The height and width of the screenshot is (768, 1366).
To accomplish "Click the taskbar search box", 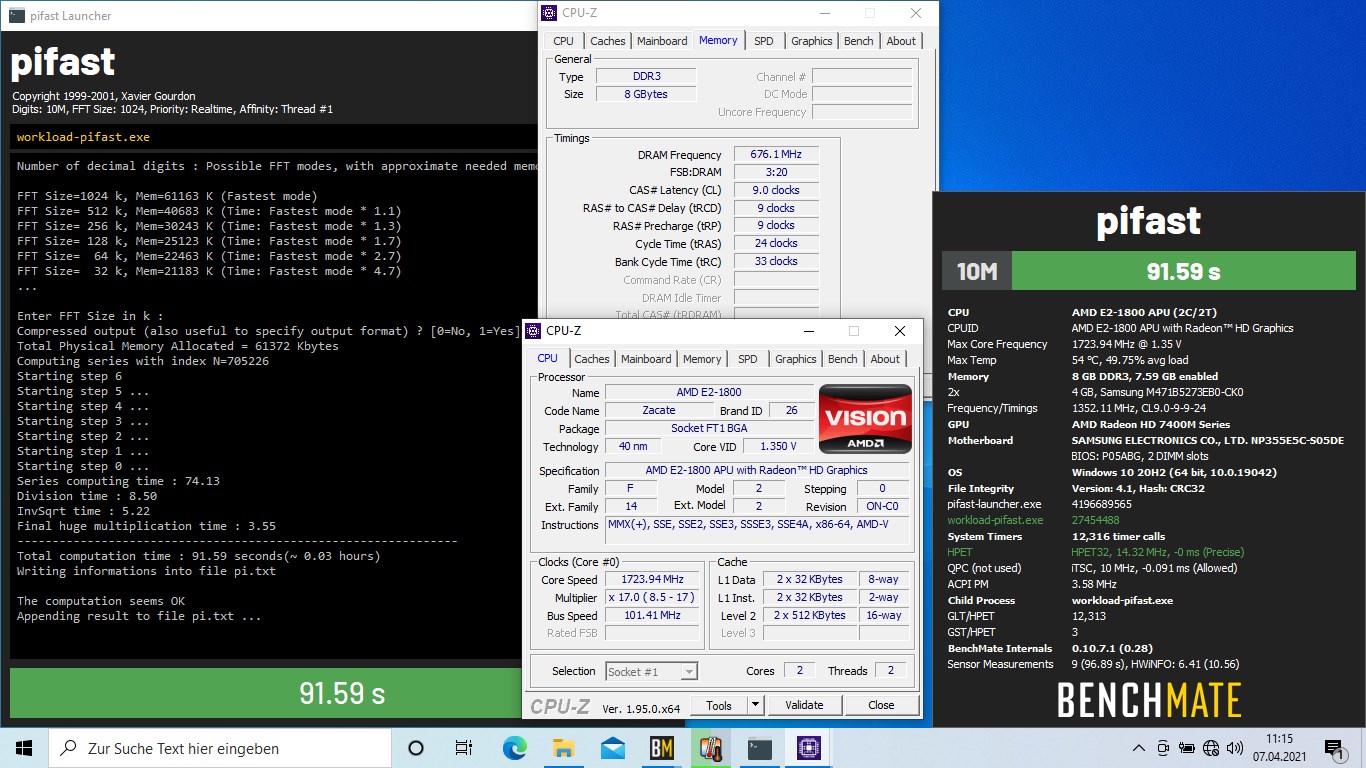I will click(220, 747).
